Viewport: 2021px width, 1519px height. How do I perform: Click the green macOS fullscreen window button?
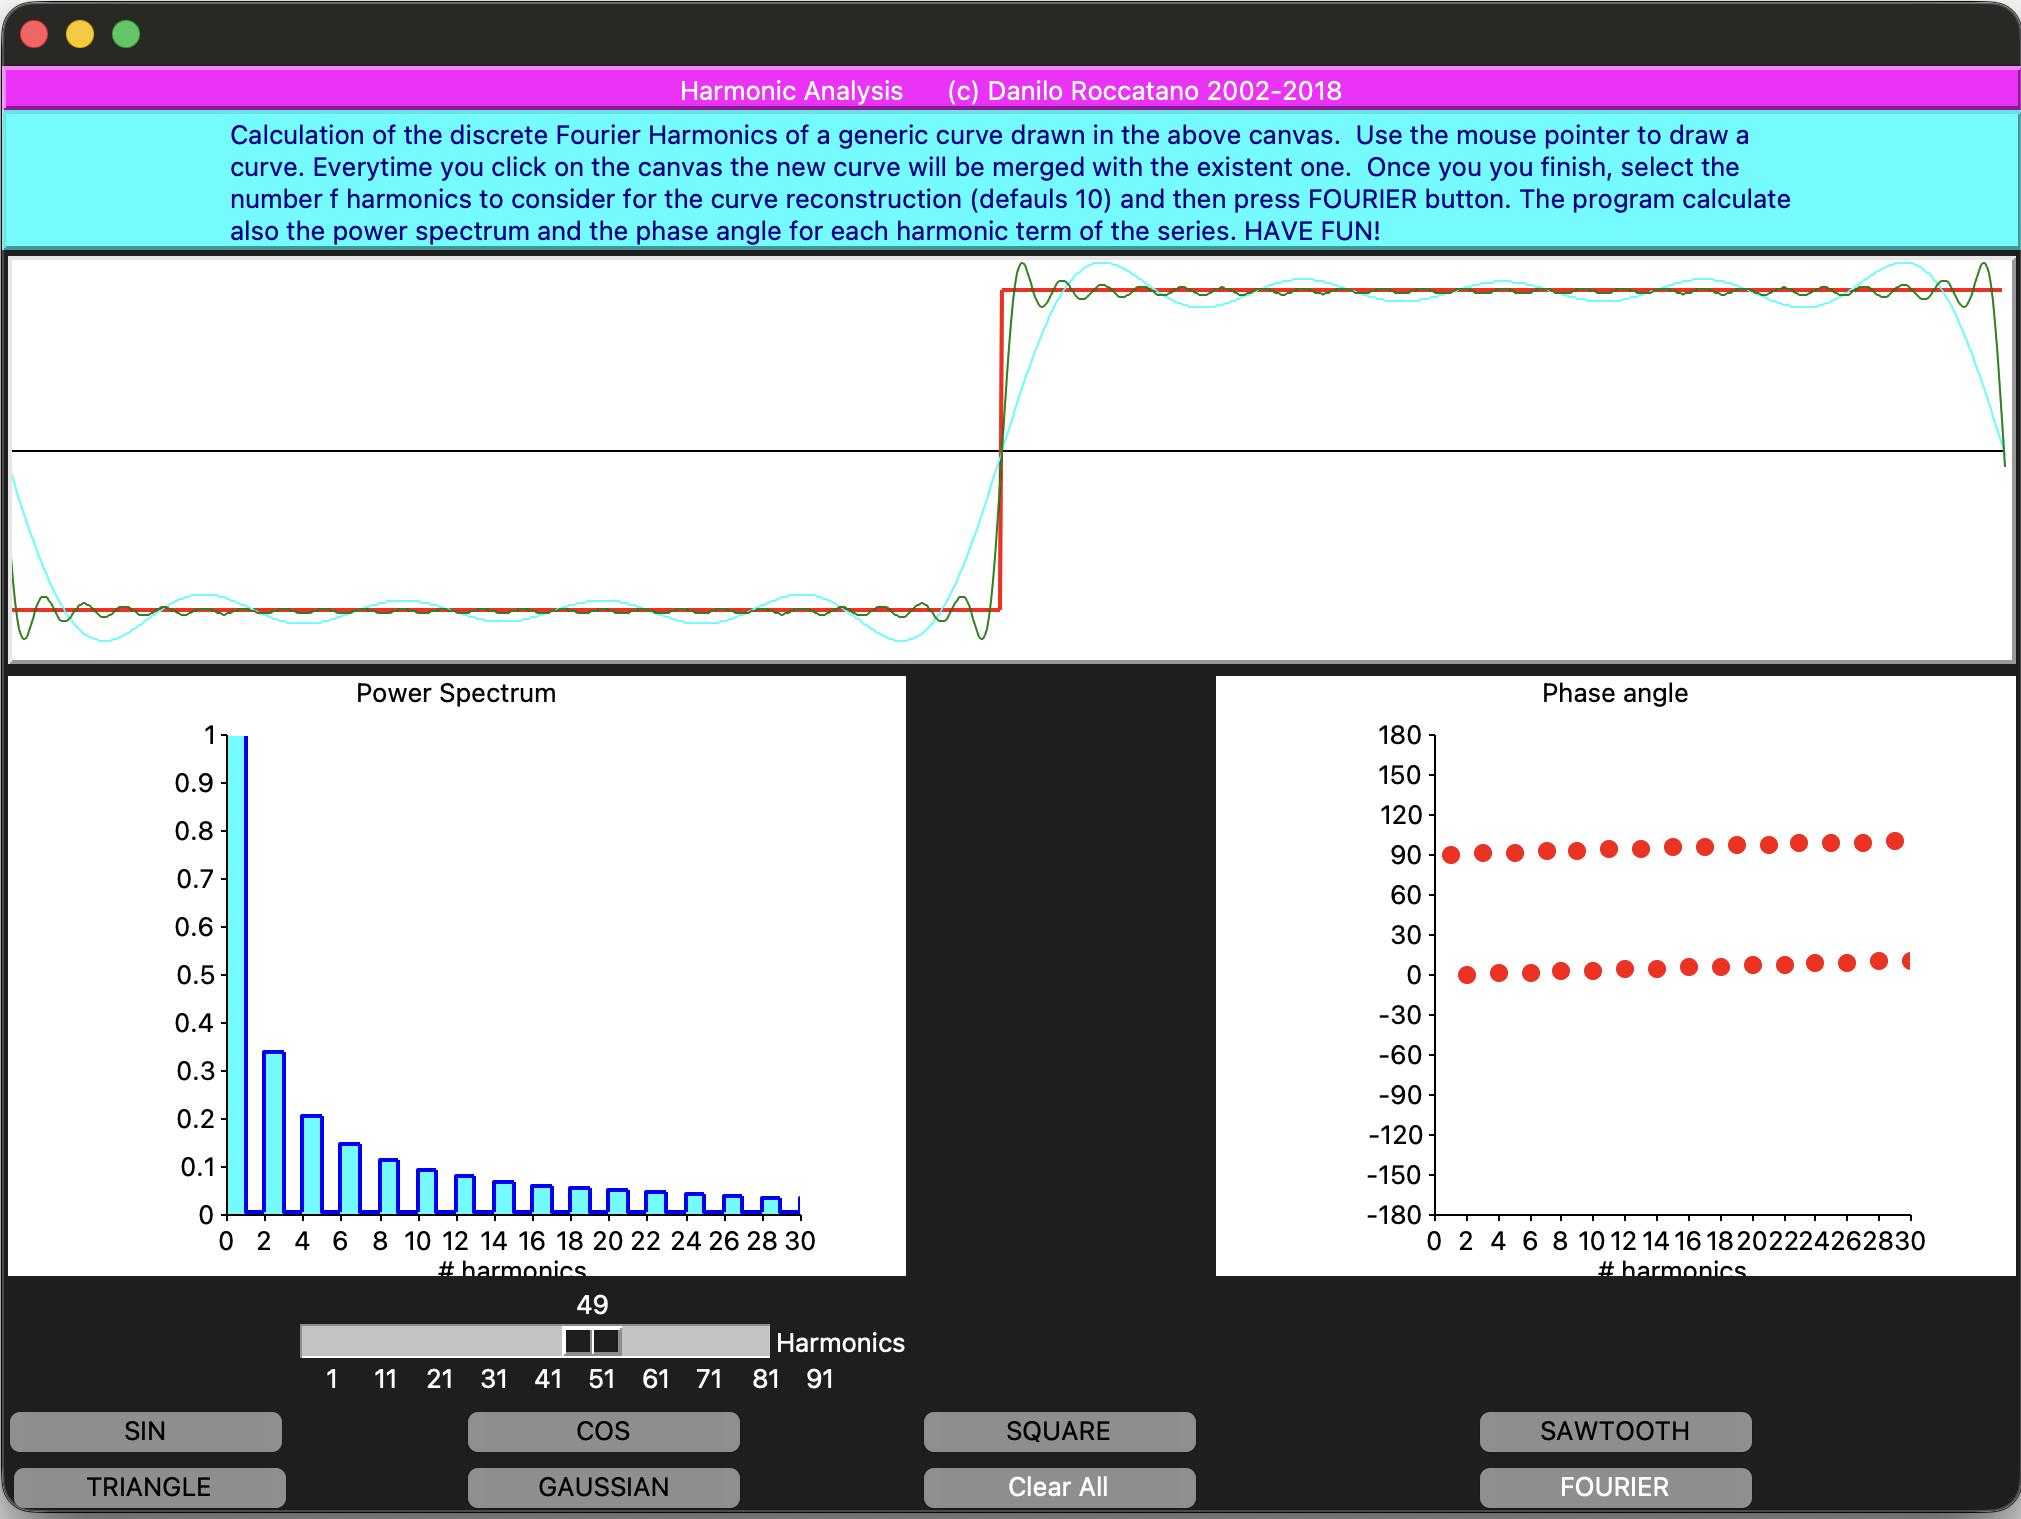click(x=126, y=35)
